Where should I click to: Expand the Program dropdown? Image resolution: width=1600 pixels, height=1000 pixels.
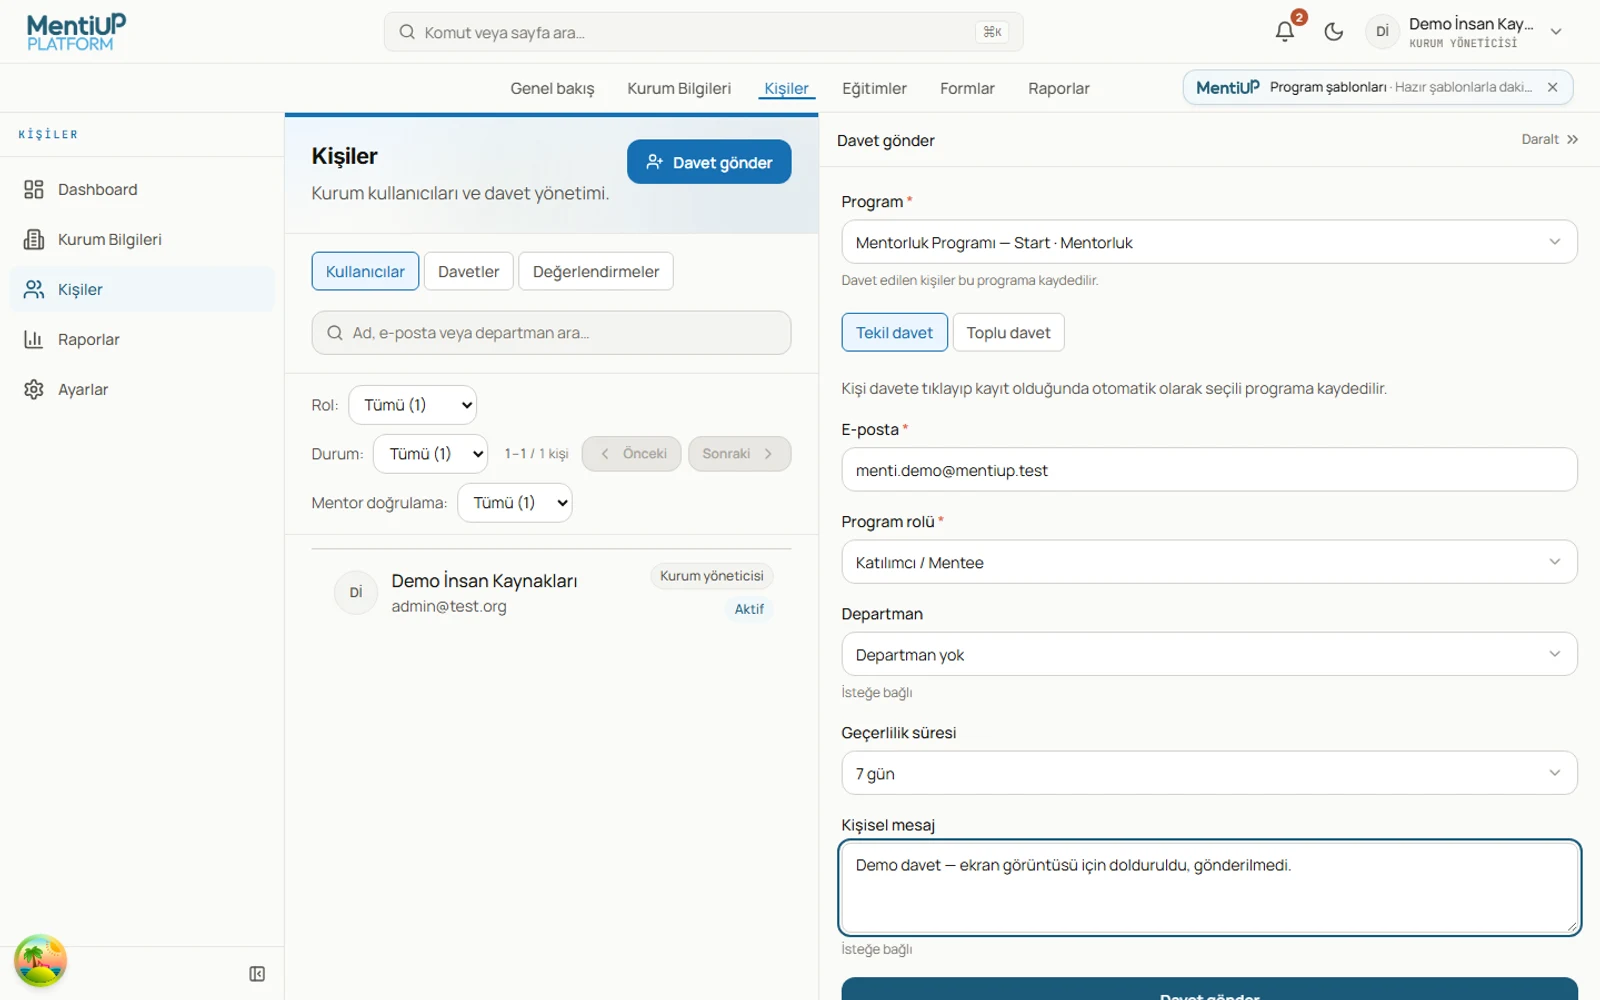(x=1209, y=242)
